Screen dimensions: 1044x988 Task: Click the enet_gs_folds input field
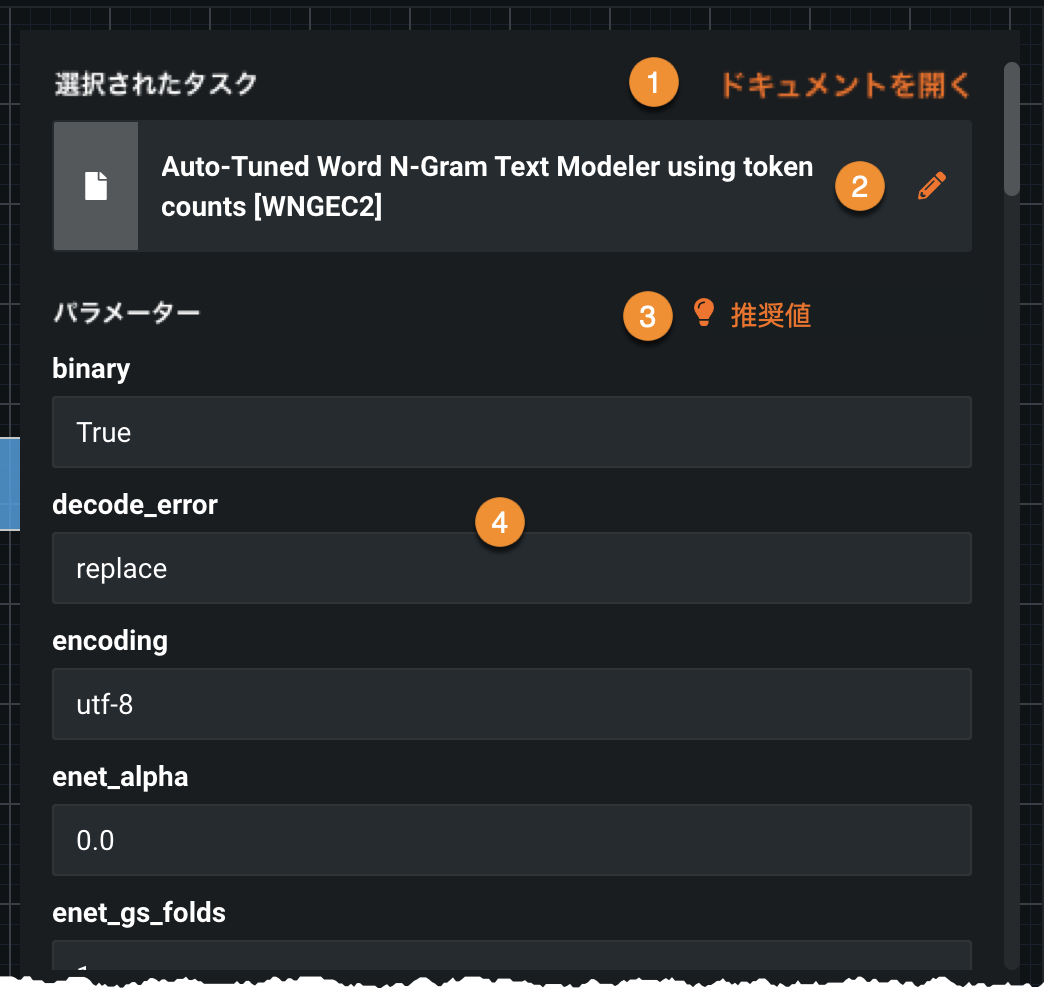pos(511,958)
